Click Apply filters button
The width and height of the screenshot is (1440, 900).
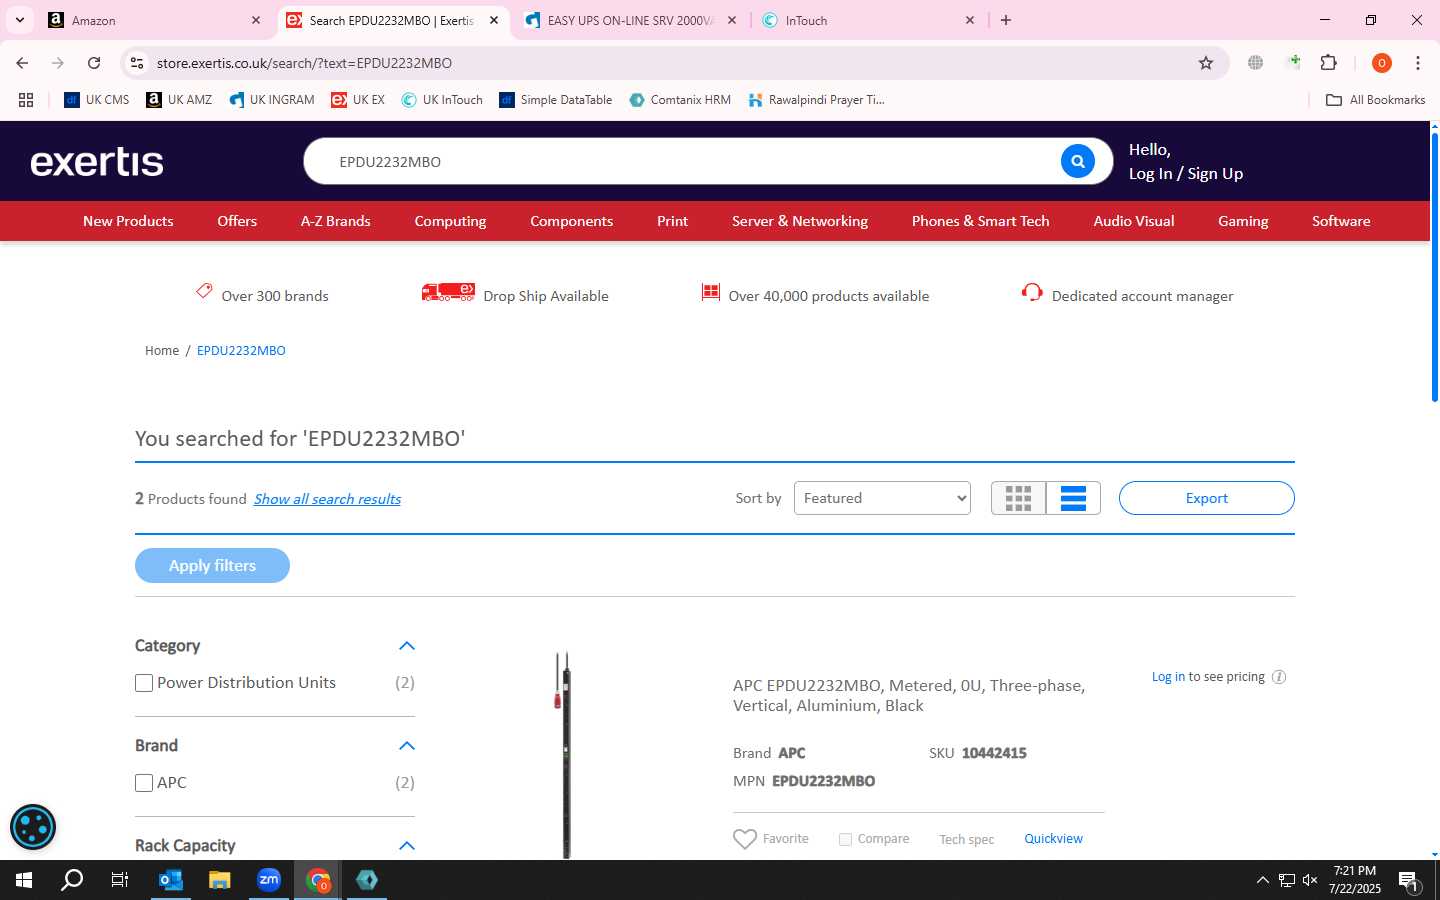pos(212,565)
